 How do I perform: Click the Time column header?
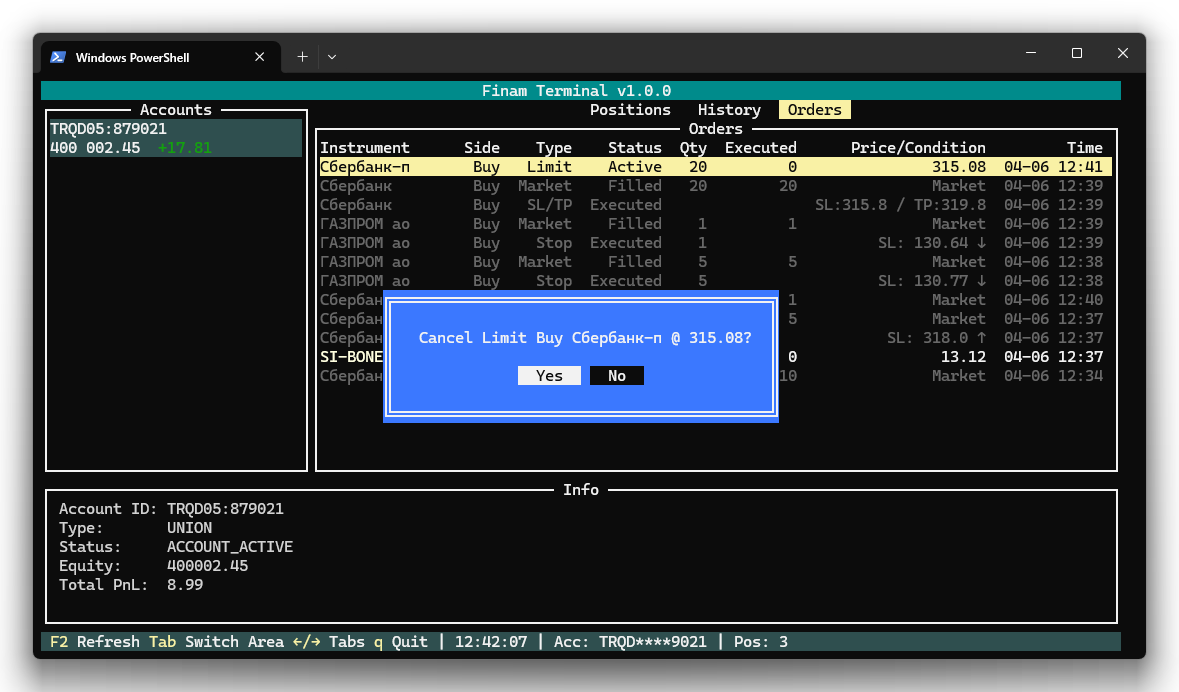pos(1084,148)
